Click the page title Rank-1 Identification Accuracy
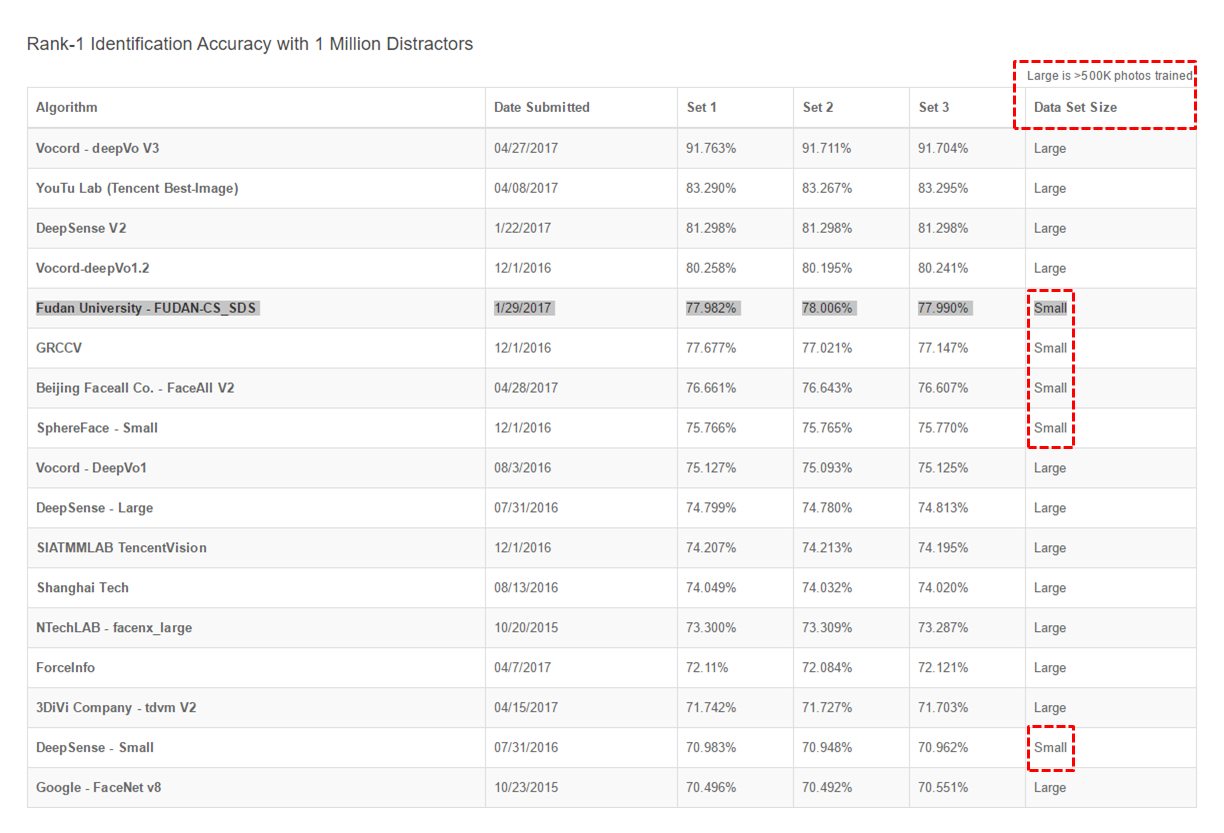Image resolution: width=1224 pixels, height=833 pixels. point(250,44)
